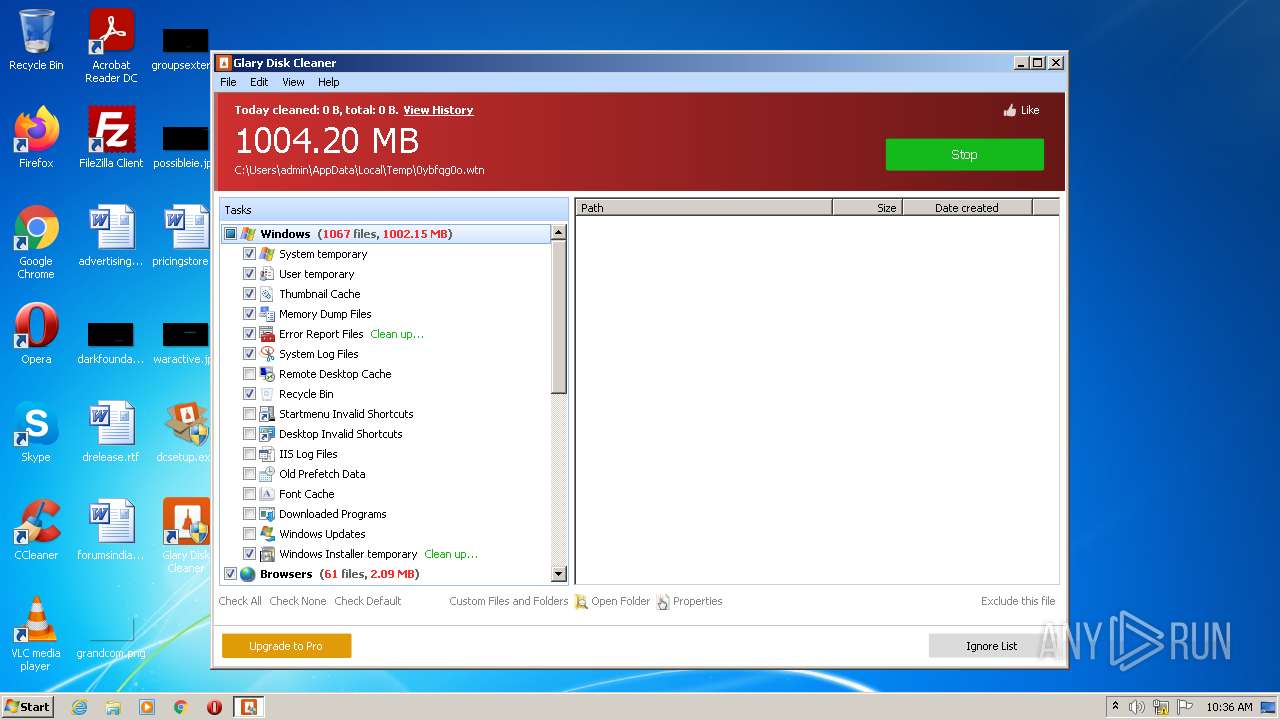The width and height of the screenshot is (1280, 720).
Task: Open drelease.rtf document on desktop
Action: tap(111, 432)
